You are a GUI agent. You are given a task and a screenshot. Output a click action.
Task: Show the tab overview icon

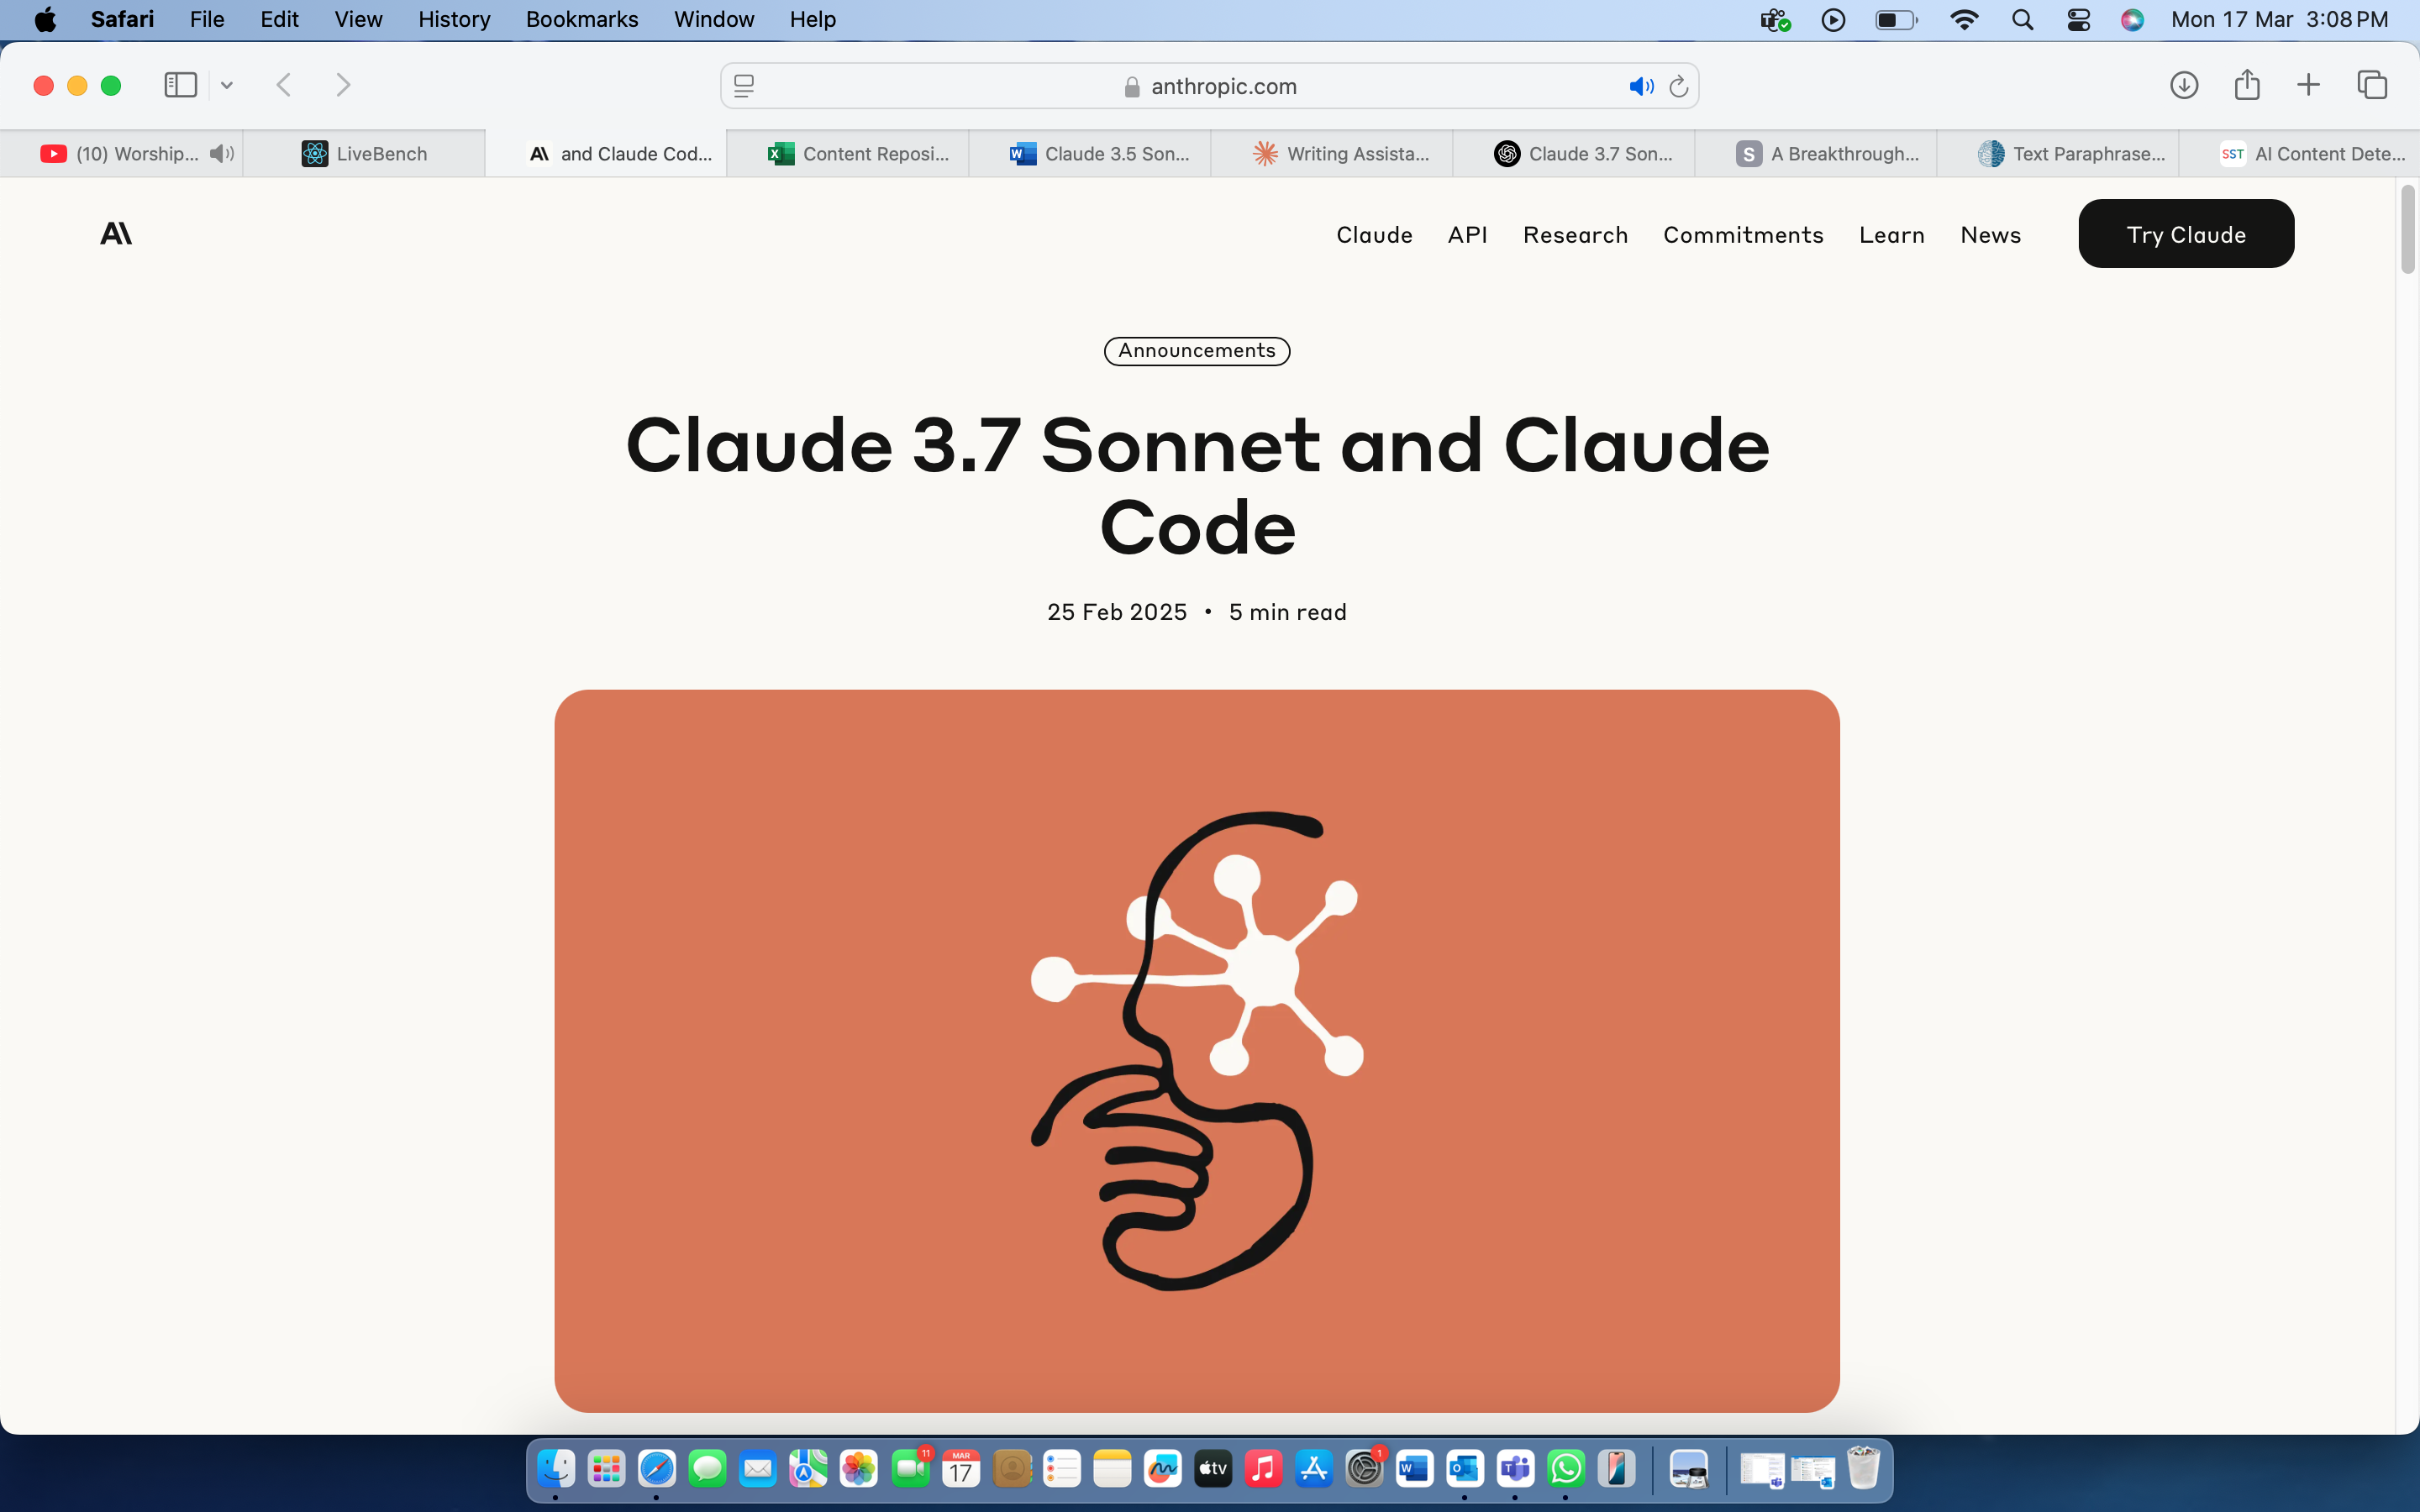click(2372, 85)
